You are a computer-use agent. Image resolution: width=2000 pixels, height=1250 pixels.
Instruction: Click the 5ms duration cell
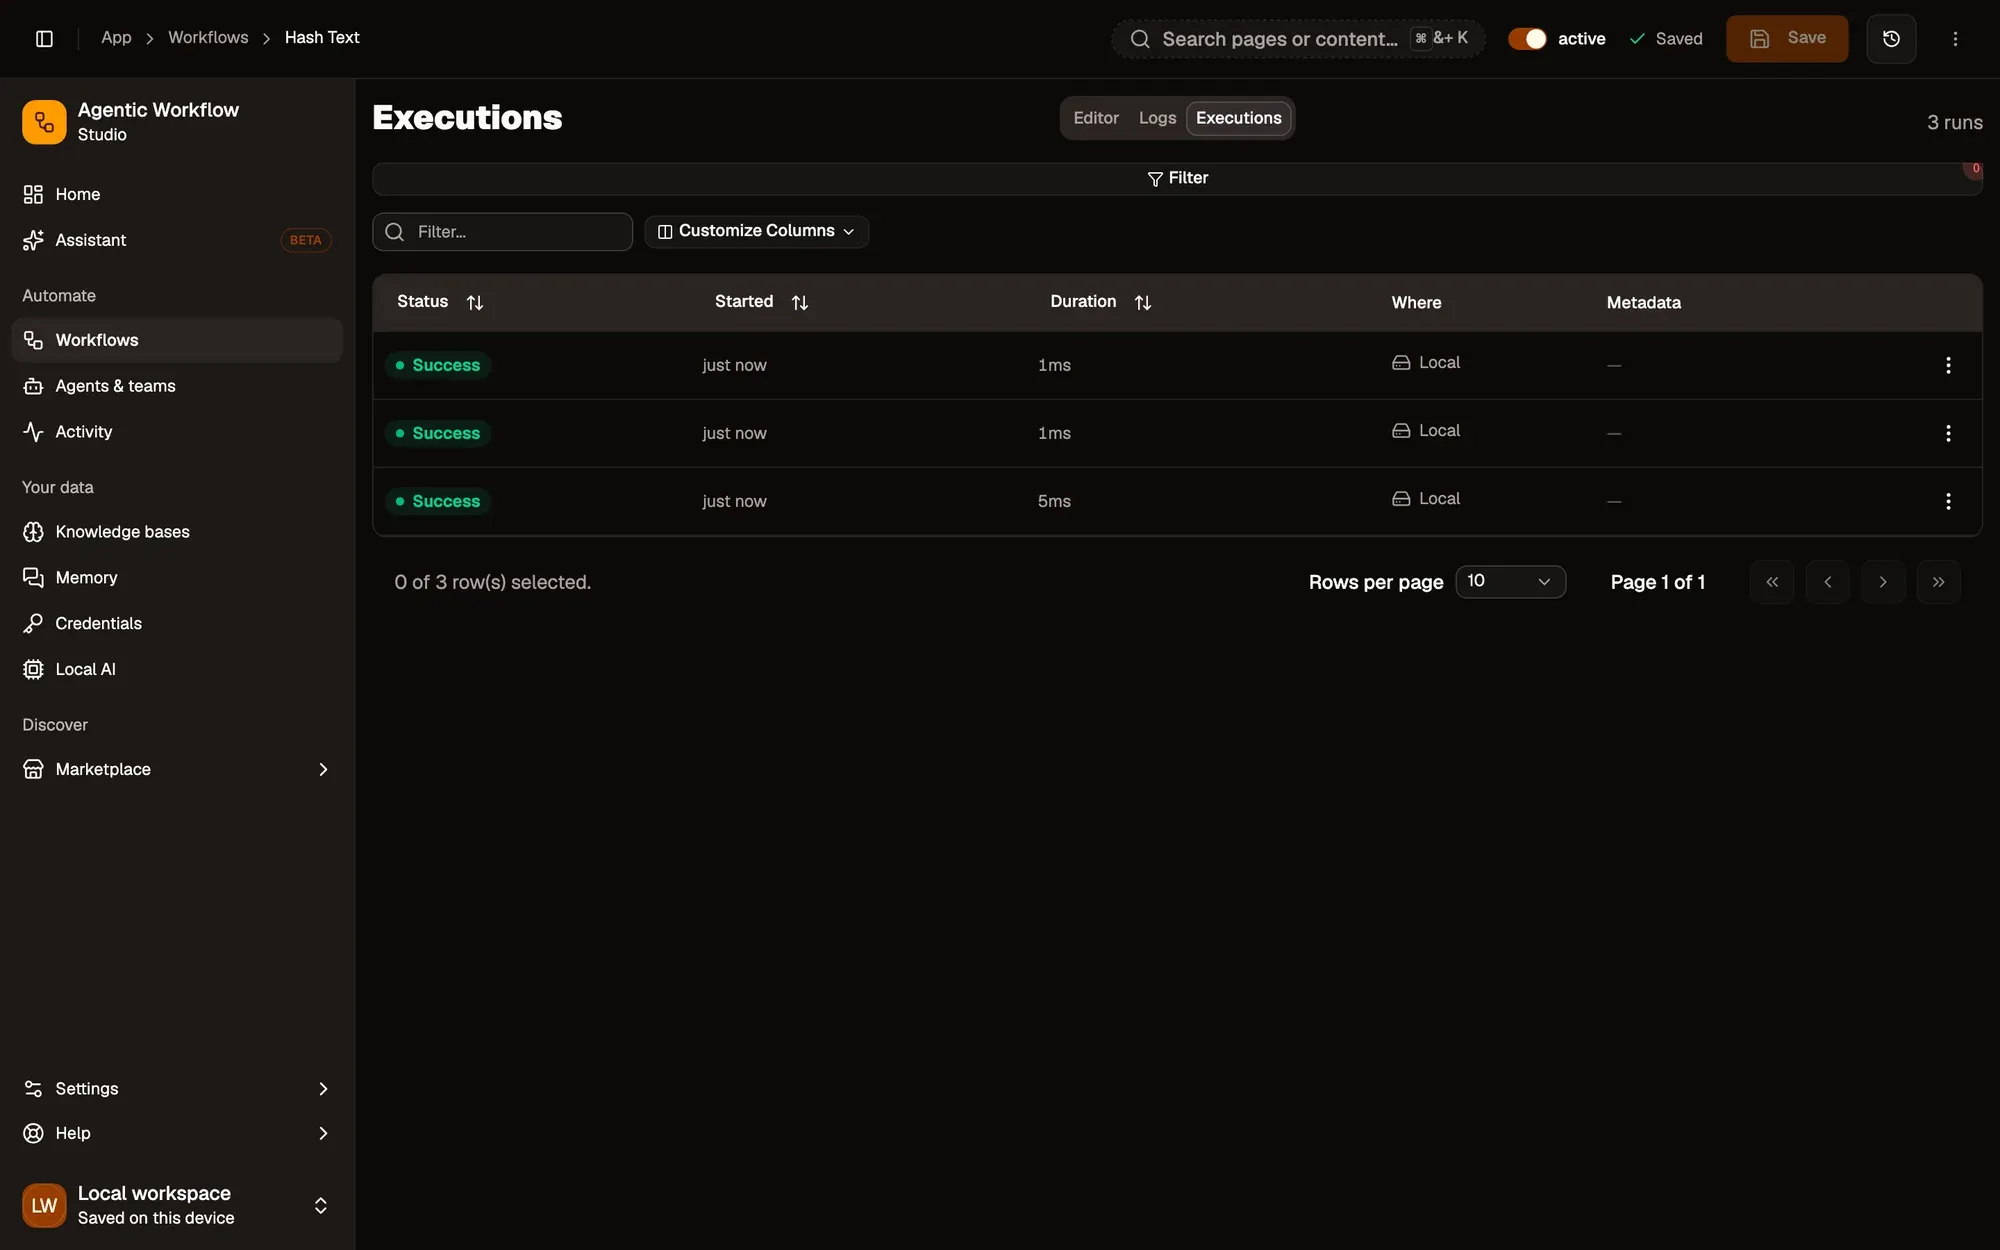pyautogui.click(x=1054, y=501)
